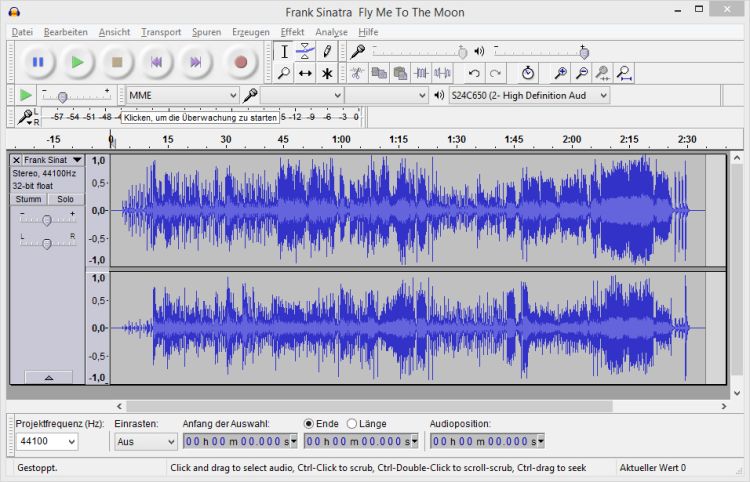Toggle Solo on the Frank Sinatra track

[64, 199]
